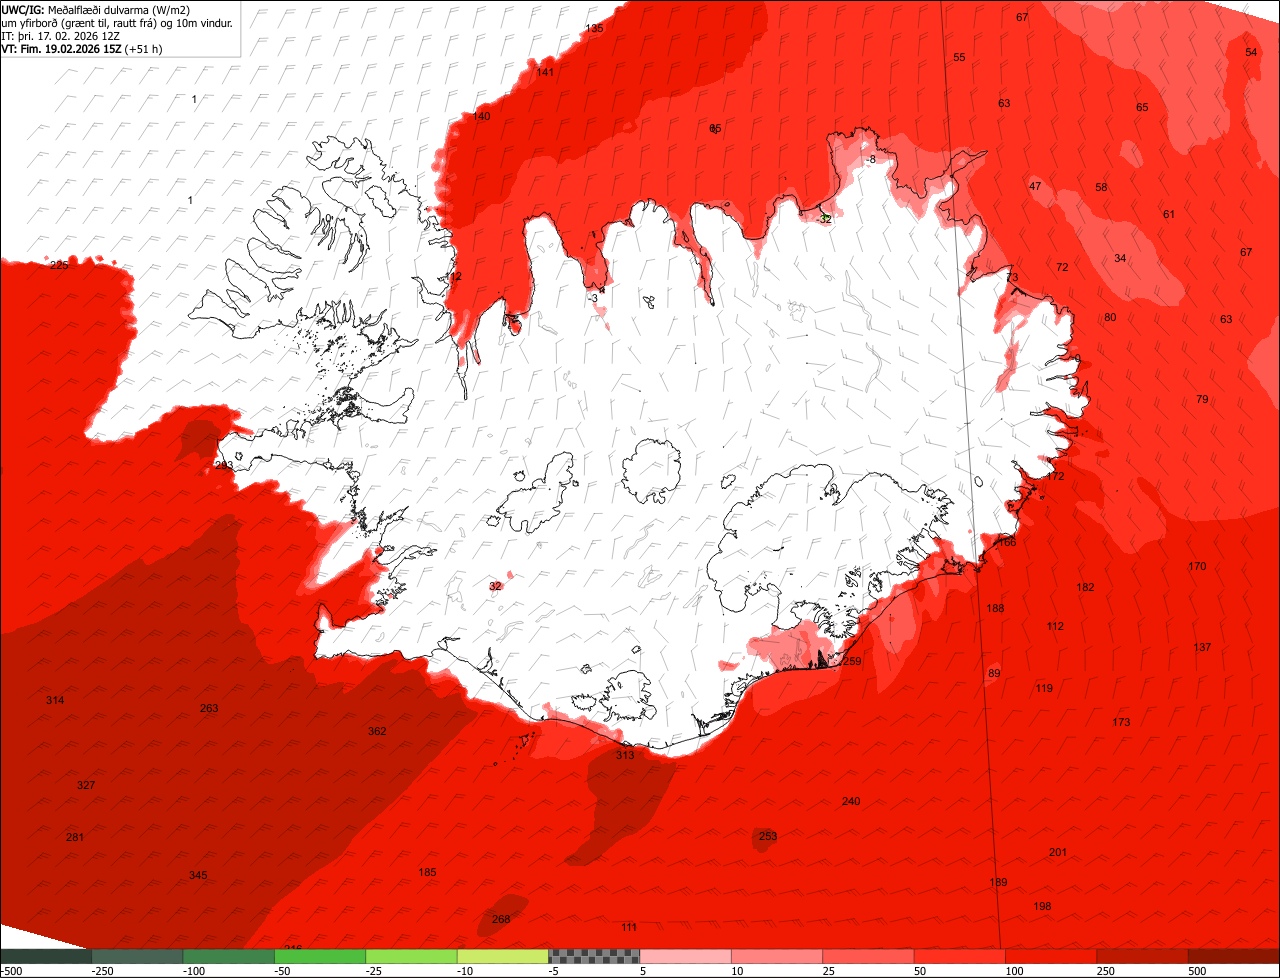Click the flux value 182

tap(1085, 587)
